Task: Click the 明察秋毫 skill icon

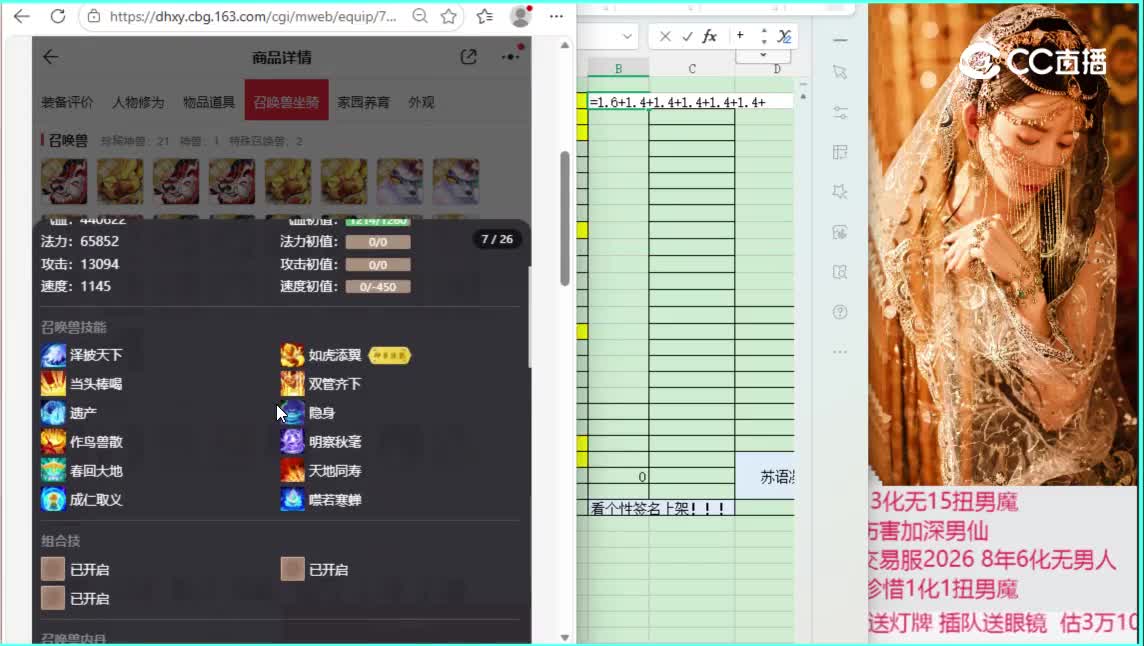Action: [293, 442]
